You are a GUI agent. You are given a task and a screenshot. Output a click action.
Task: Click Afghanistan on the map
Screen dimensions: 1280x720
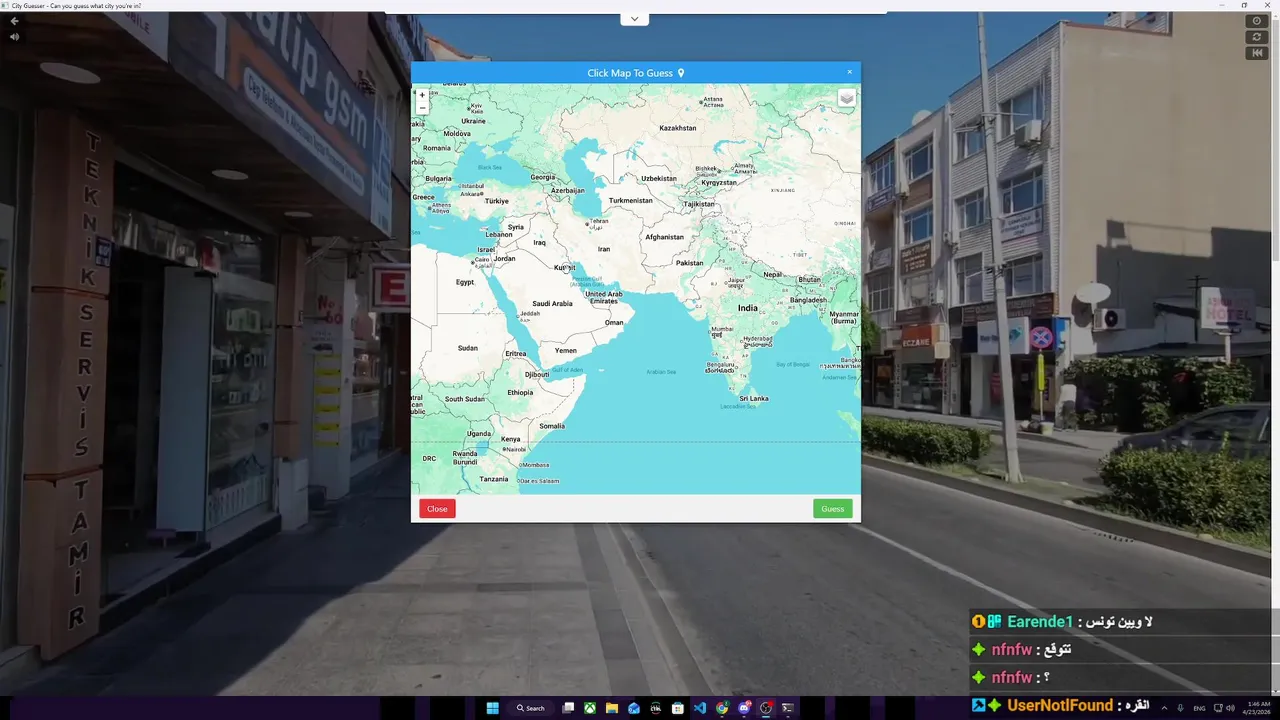(x=665, y=237)
